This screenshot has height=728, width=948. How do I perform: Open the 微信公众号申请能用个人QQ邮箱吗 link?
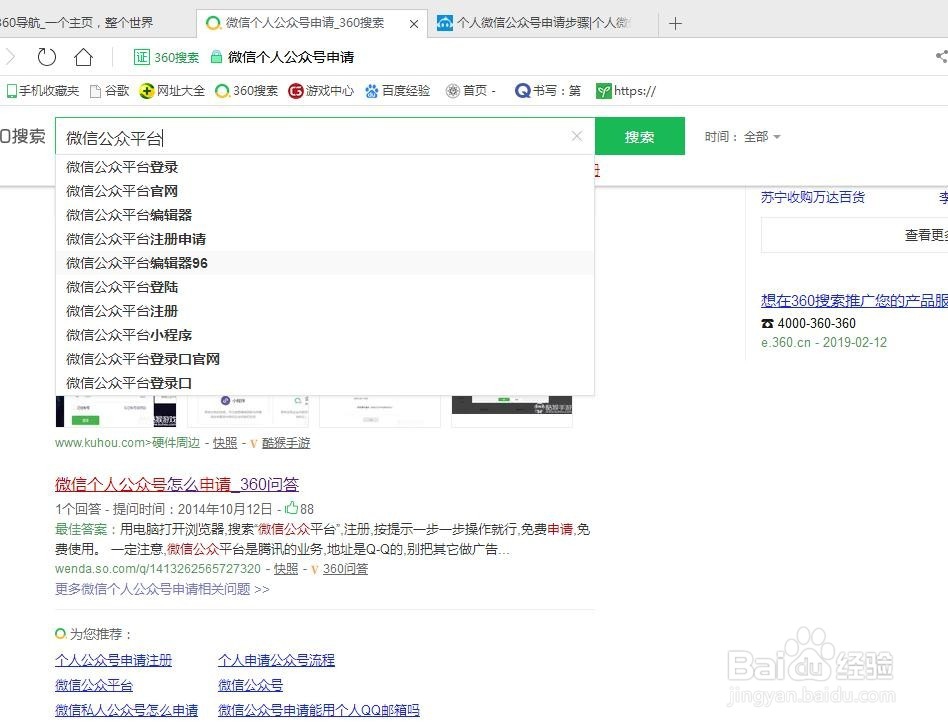[x=319, y=710]
